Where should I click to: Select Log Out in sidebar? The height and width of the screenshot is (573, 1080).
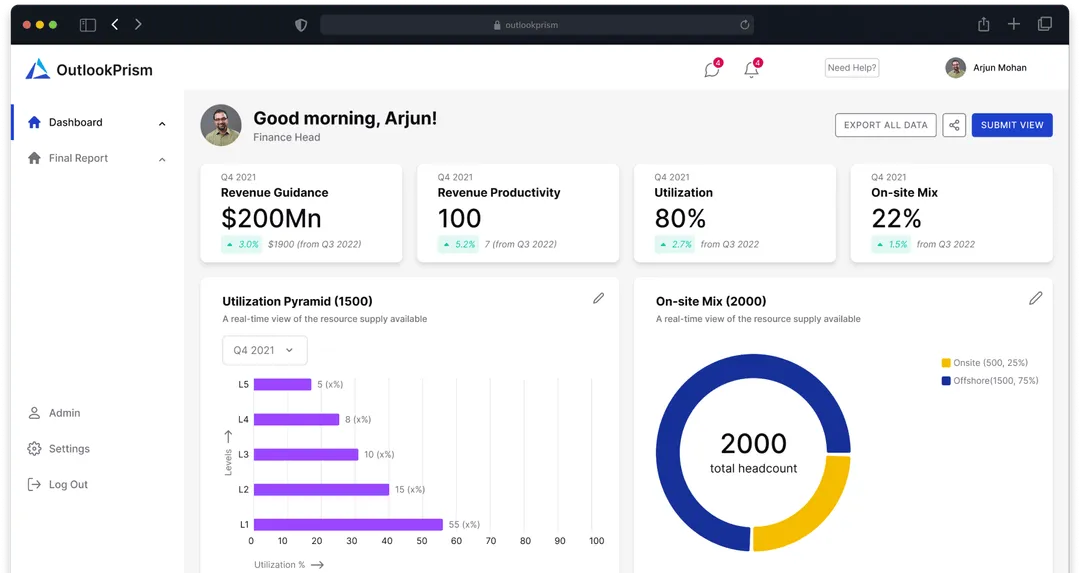tap(68, 485)
